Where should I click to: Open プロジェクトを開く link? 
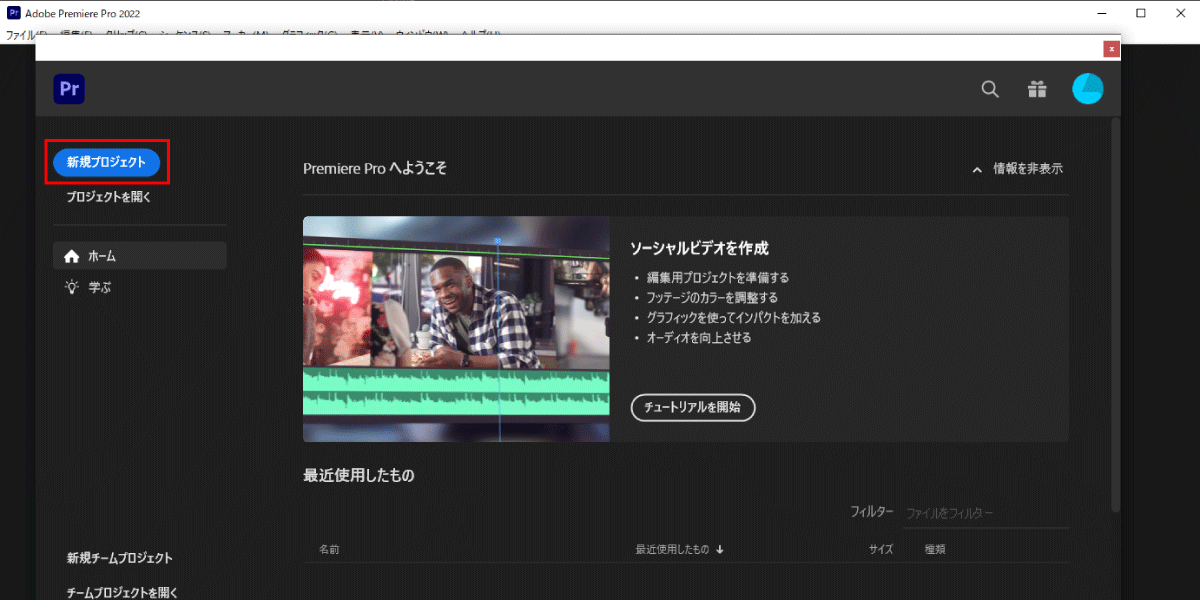tap(109, 198)
